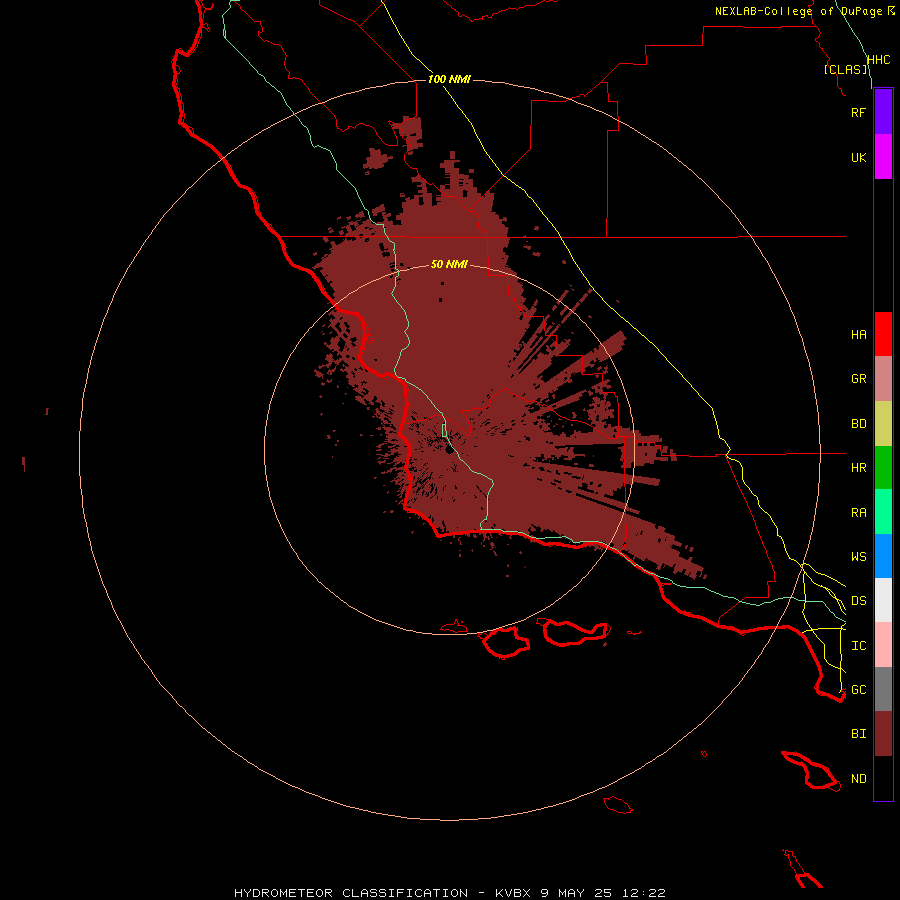The image size is (900, 900).
Task: Click the 9 MAY 25 date text
Action: 576,893
